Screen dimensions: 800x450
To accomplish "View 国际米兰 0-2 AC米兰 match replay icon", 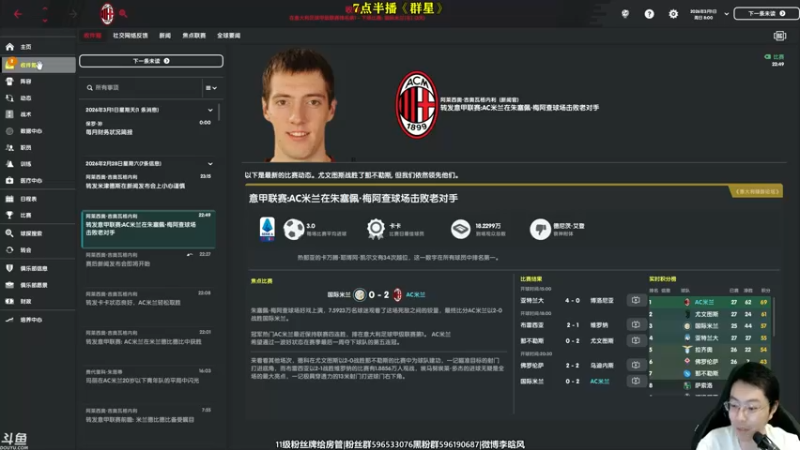I will [x=635, y=381].
